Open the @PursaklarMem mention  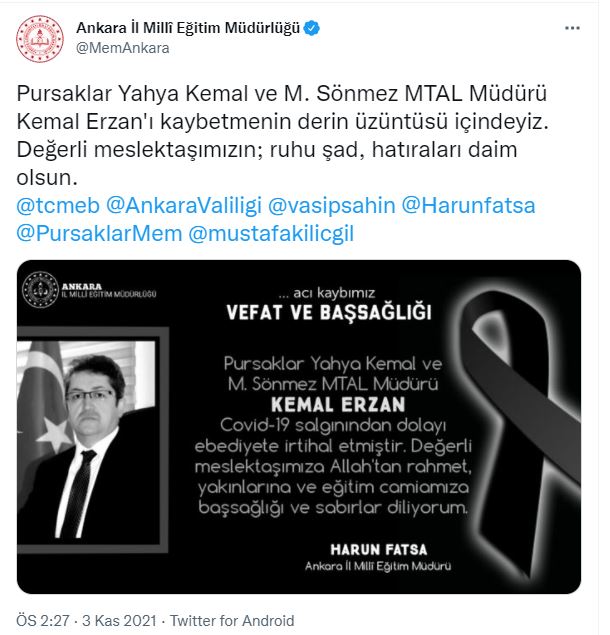tap(99, 234)
